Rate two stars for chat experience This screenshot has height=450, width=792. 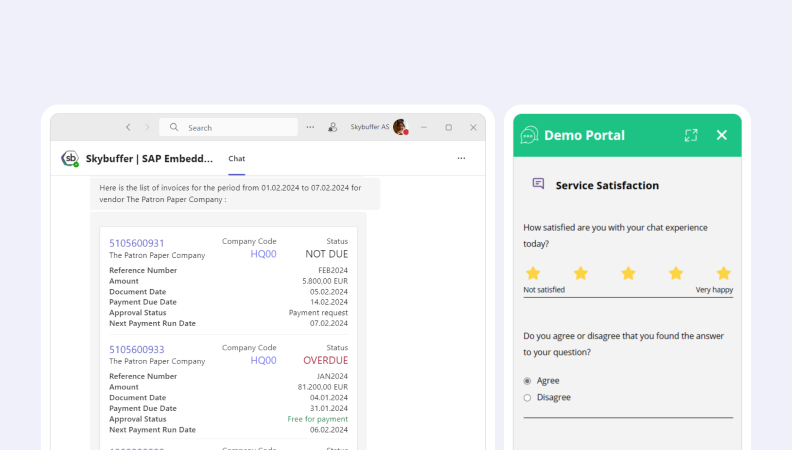pyautogui.click(x=581, y=273)
